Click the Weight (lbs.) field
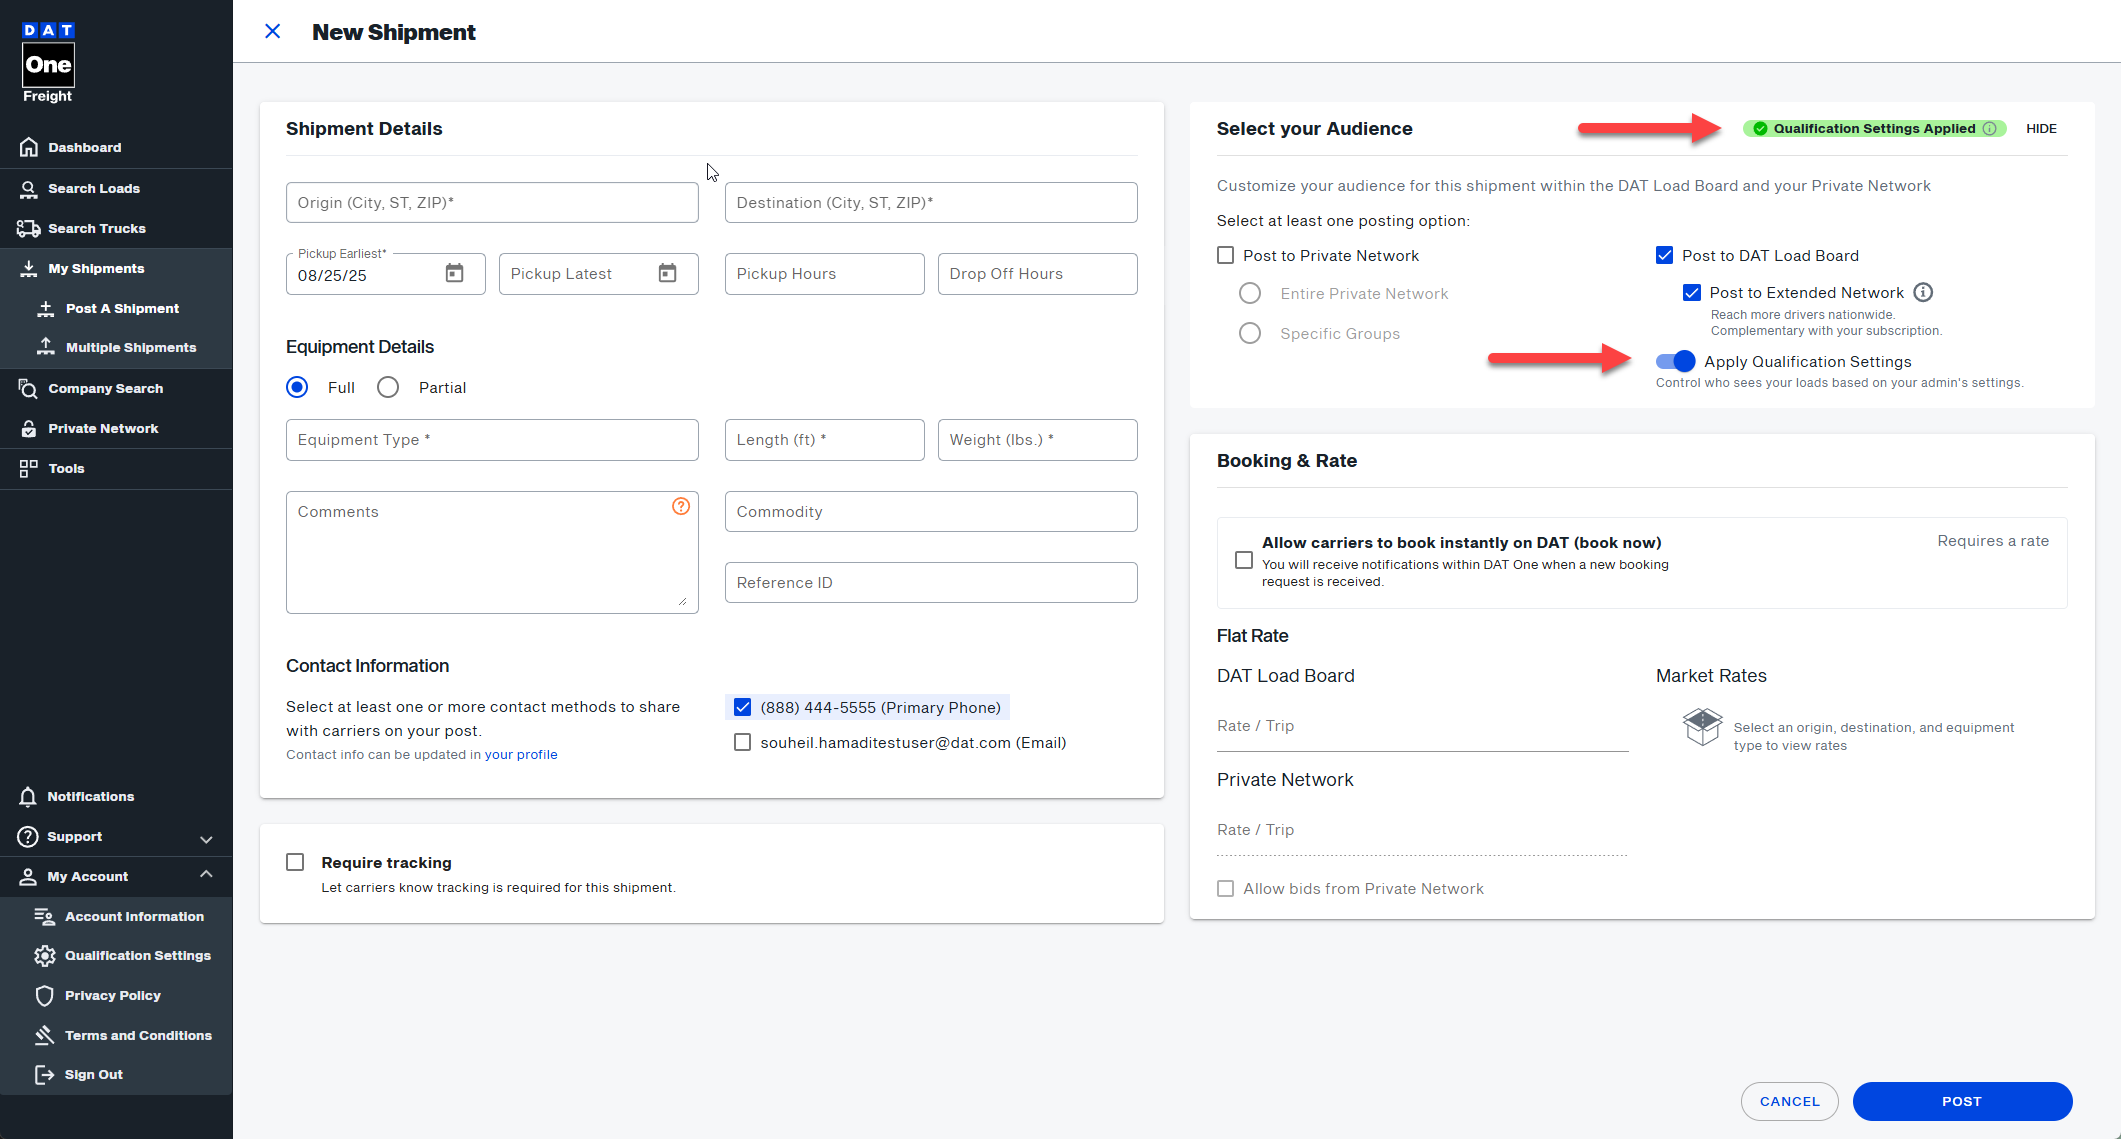The height and width of the screenshot is (1139, 2121). (x=1038, y=440)
